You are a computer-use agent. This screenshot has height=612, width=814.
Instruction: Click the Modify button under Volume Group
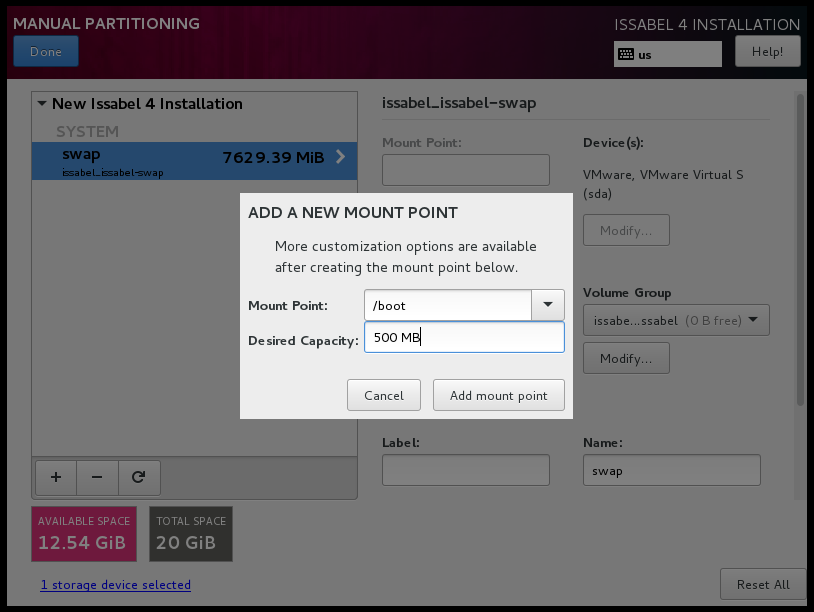coord(625,357)
